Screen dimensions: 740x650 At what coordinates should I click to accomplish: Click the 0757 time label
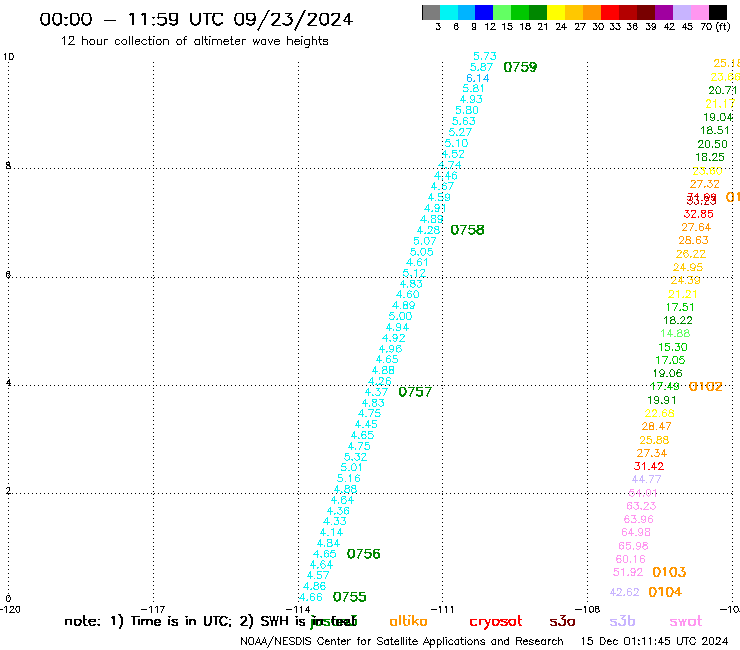coord(415,392)
